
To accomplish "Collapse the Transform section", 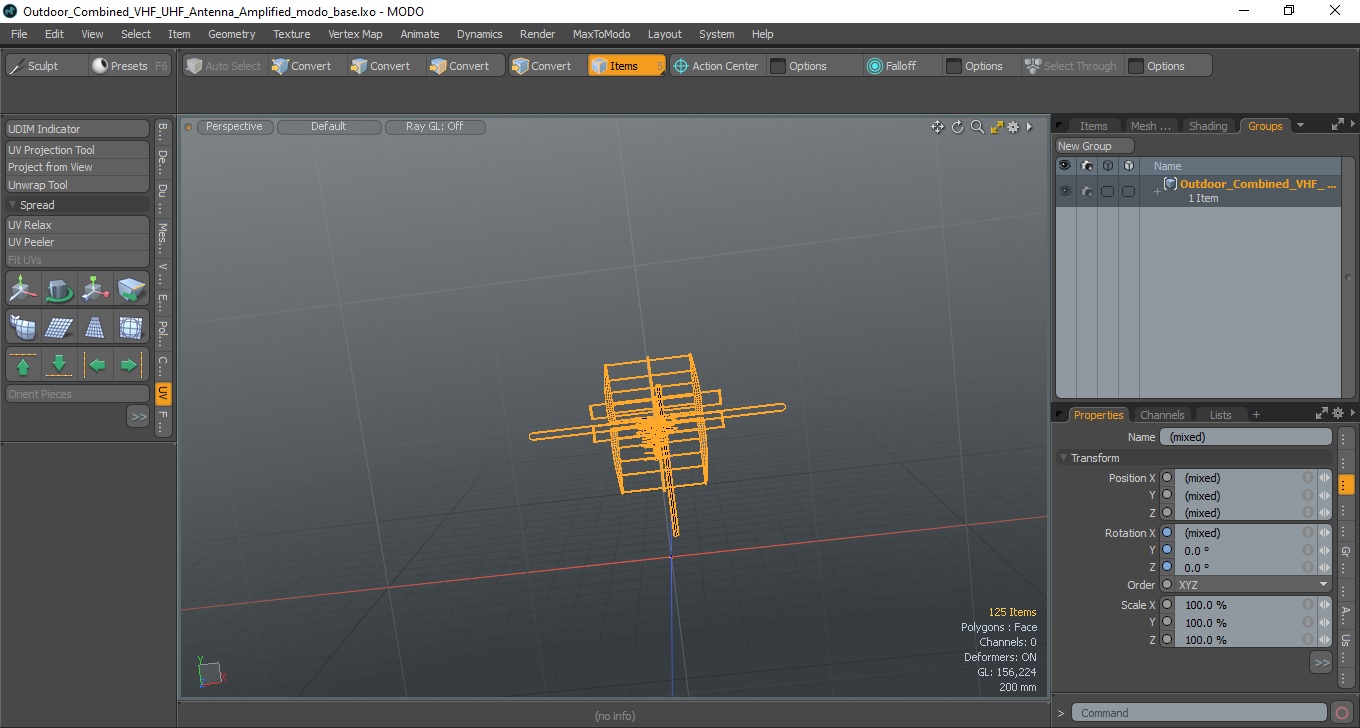I will tap(1064, 458).
